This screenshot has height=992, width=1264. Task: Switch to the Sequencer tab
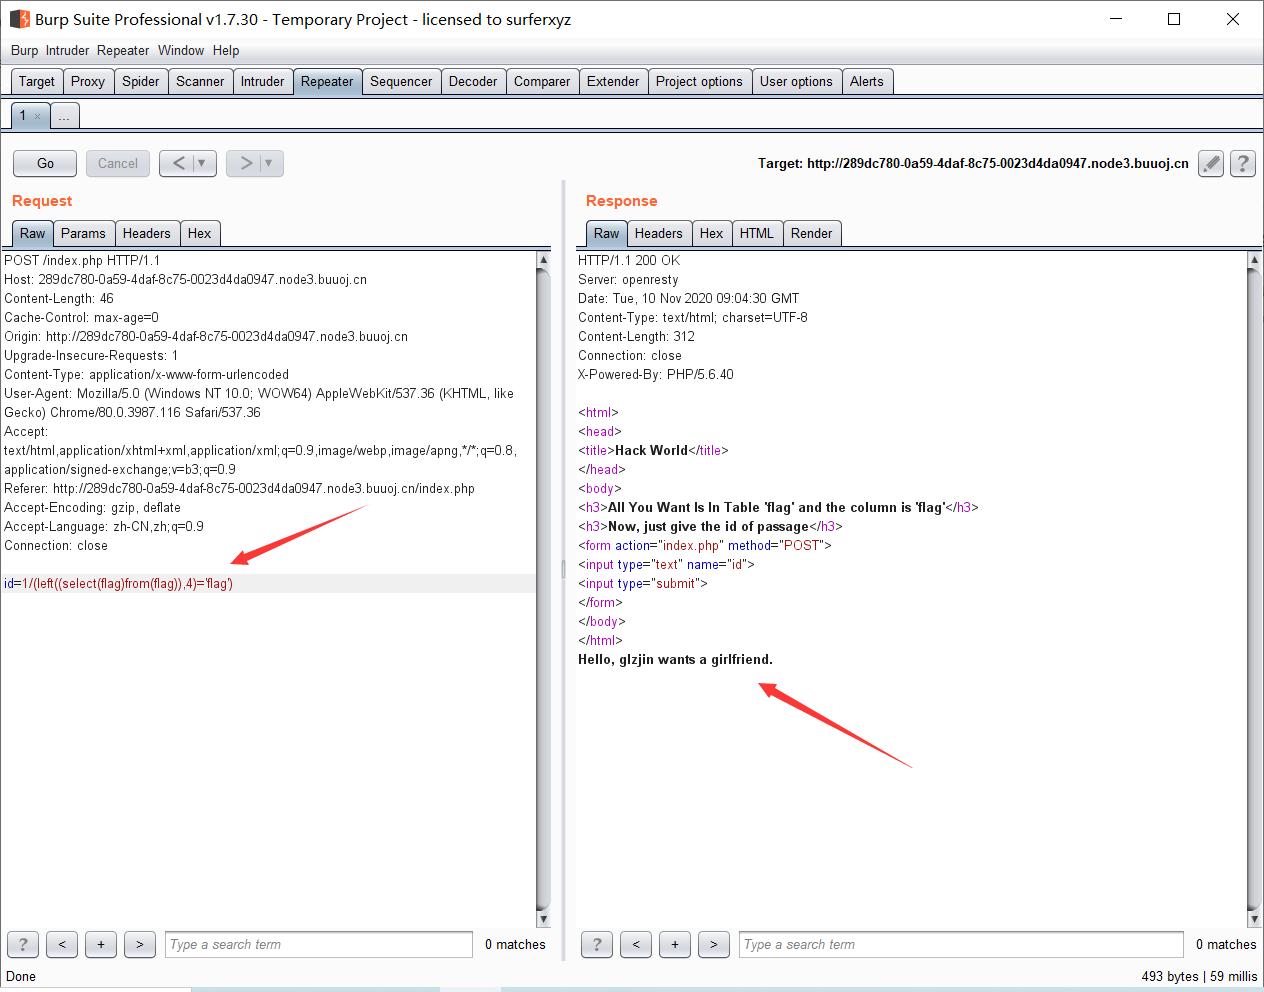click(401, 81)
